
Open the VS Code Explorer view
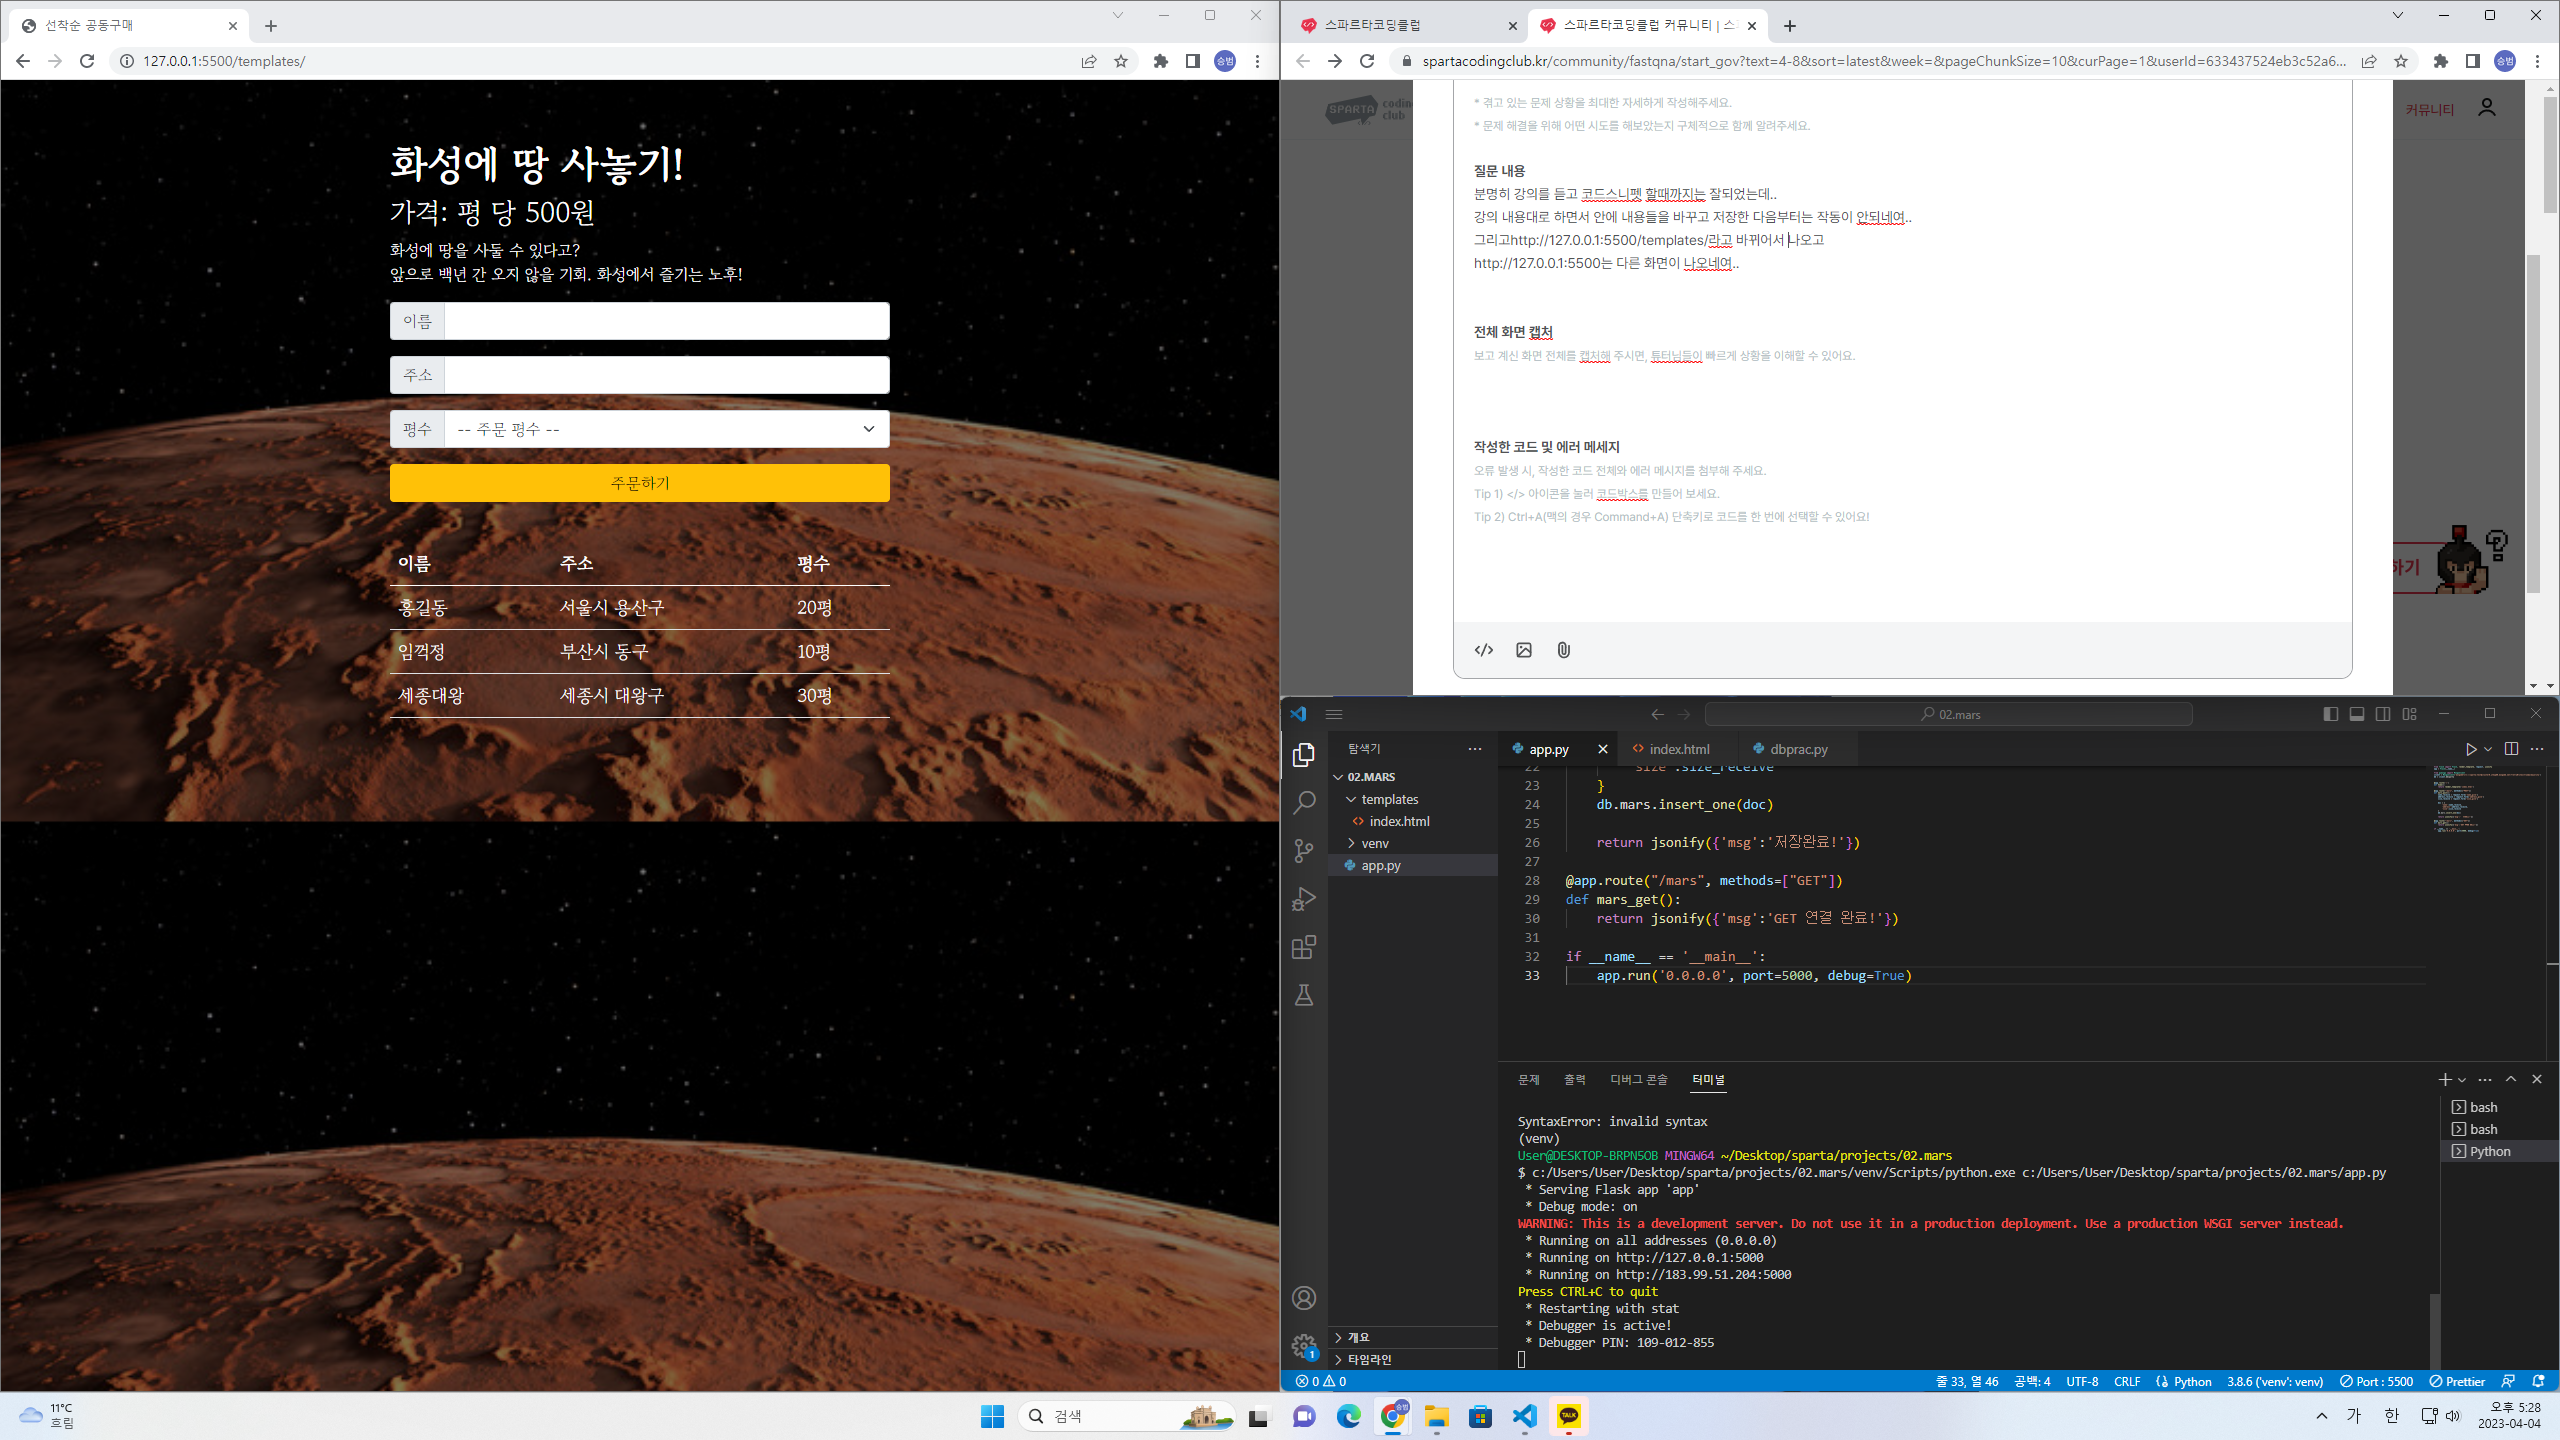(x=1304, y=755)
